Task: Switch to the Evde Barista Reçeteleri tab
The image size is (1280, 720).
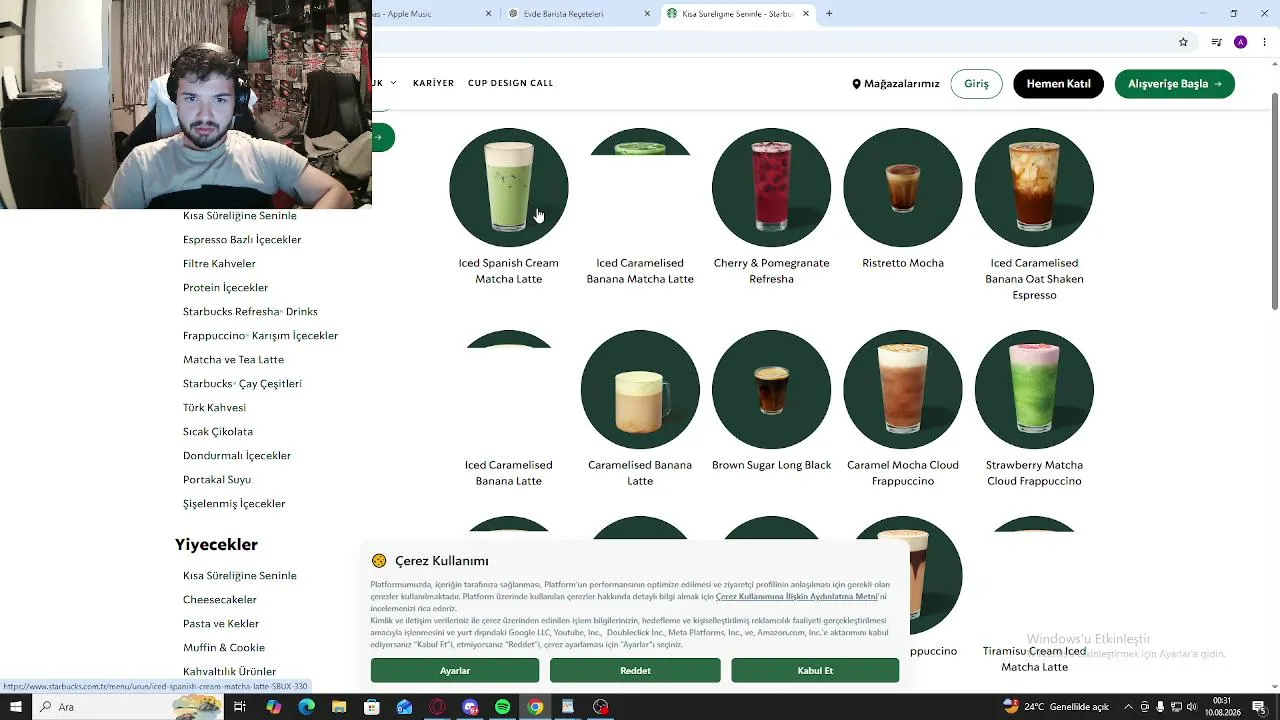Action: tap(580, 14)
